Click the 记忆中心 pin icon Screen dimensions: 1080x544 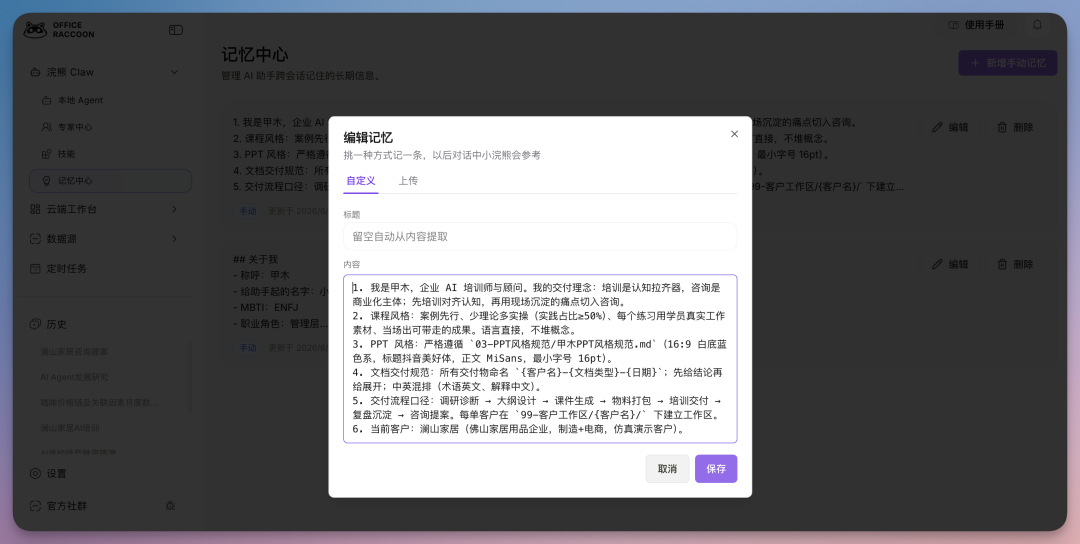pyautogui.click(x=46, y=180)
